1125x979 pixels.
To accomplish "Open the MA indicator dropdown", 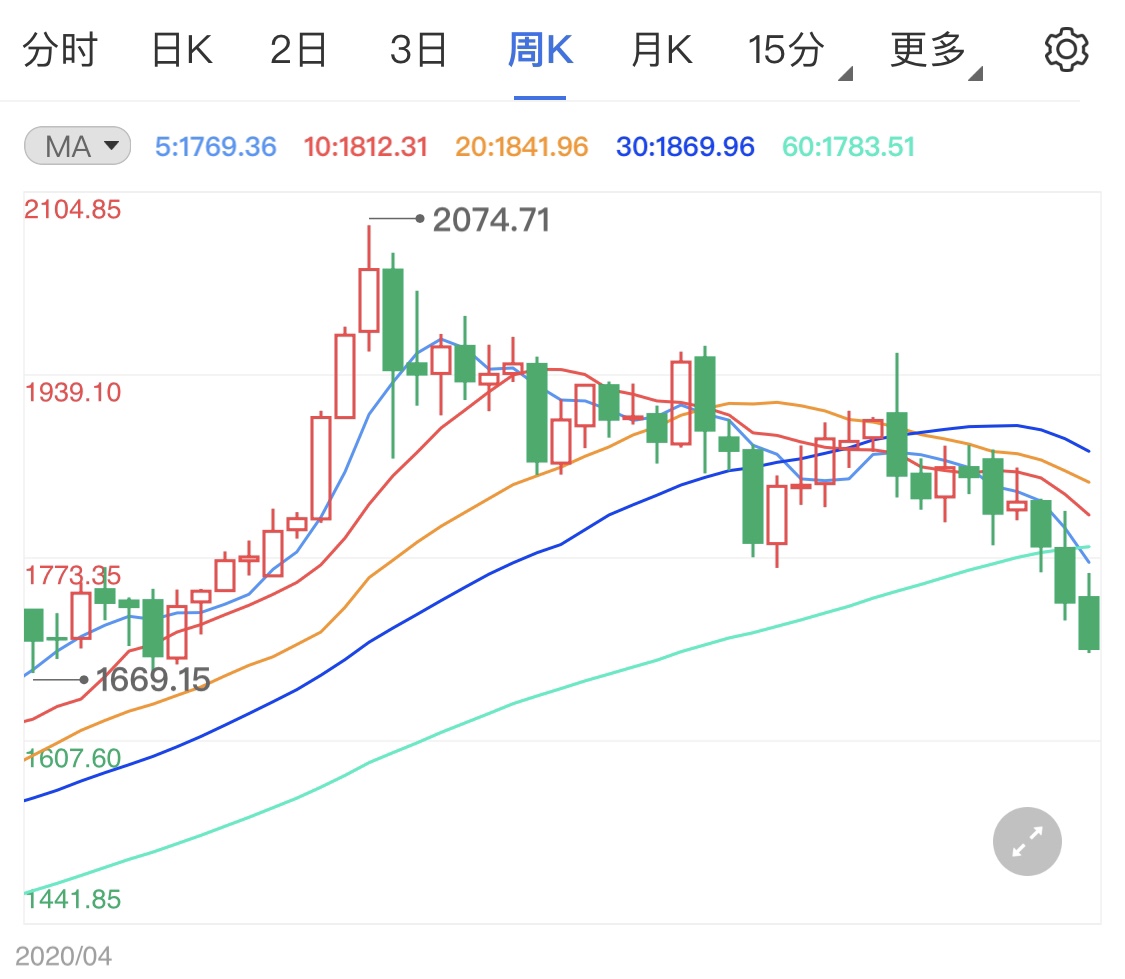I will click(77, 146).
